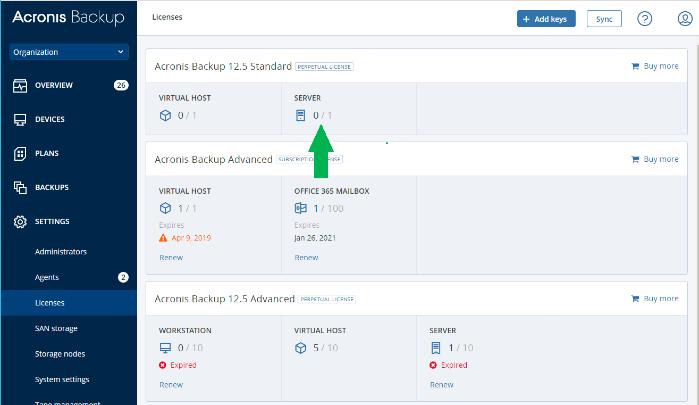Screen dimensions: 699x405
Task: Open SAN storage settings
Action: [x=56, y=328]
